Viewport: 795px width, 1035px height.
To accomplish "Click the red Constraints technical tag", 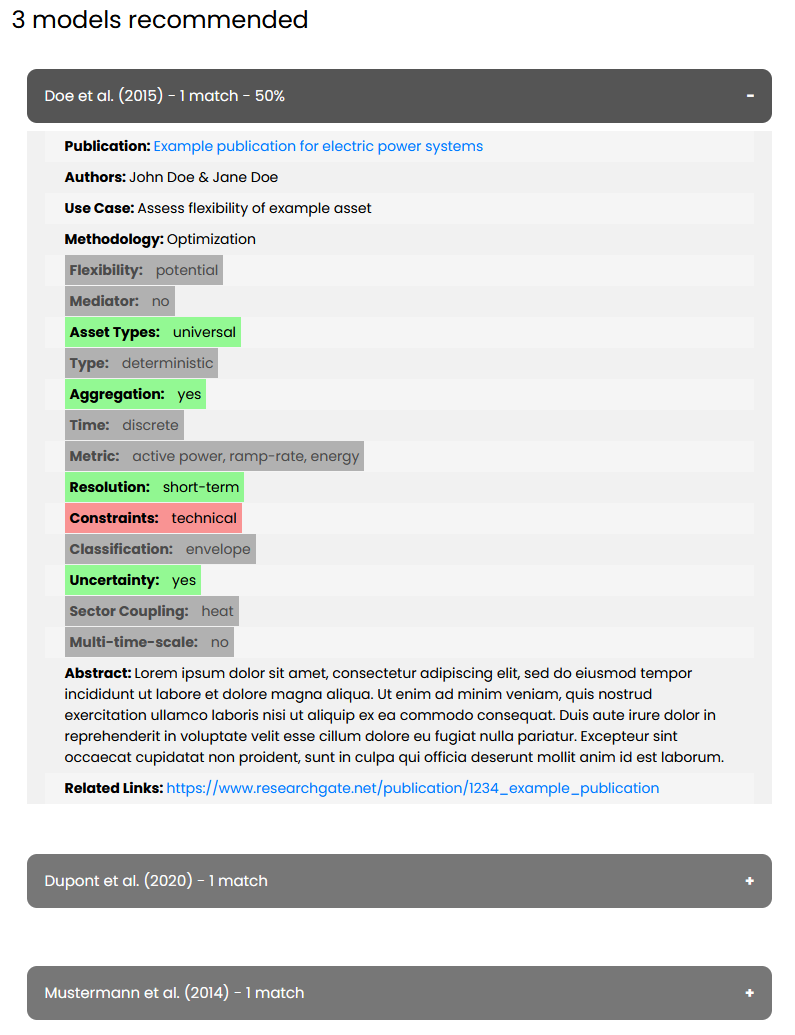I will pos(153,518).
